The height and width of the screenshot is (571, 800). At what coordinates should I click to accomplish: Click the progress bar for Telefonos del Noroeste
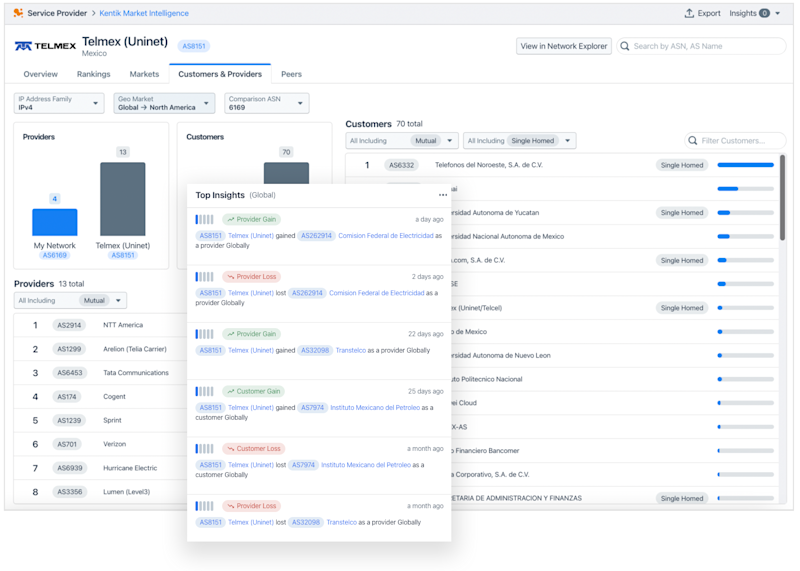click(x=745, y=165)
